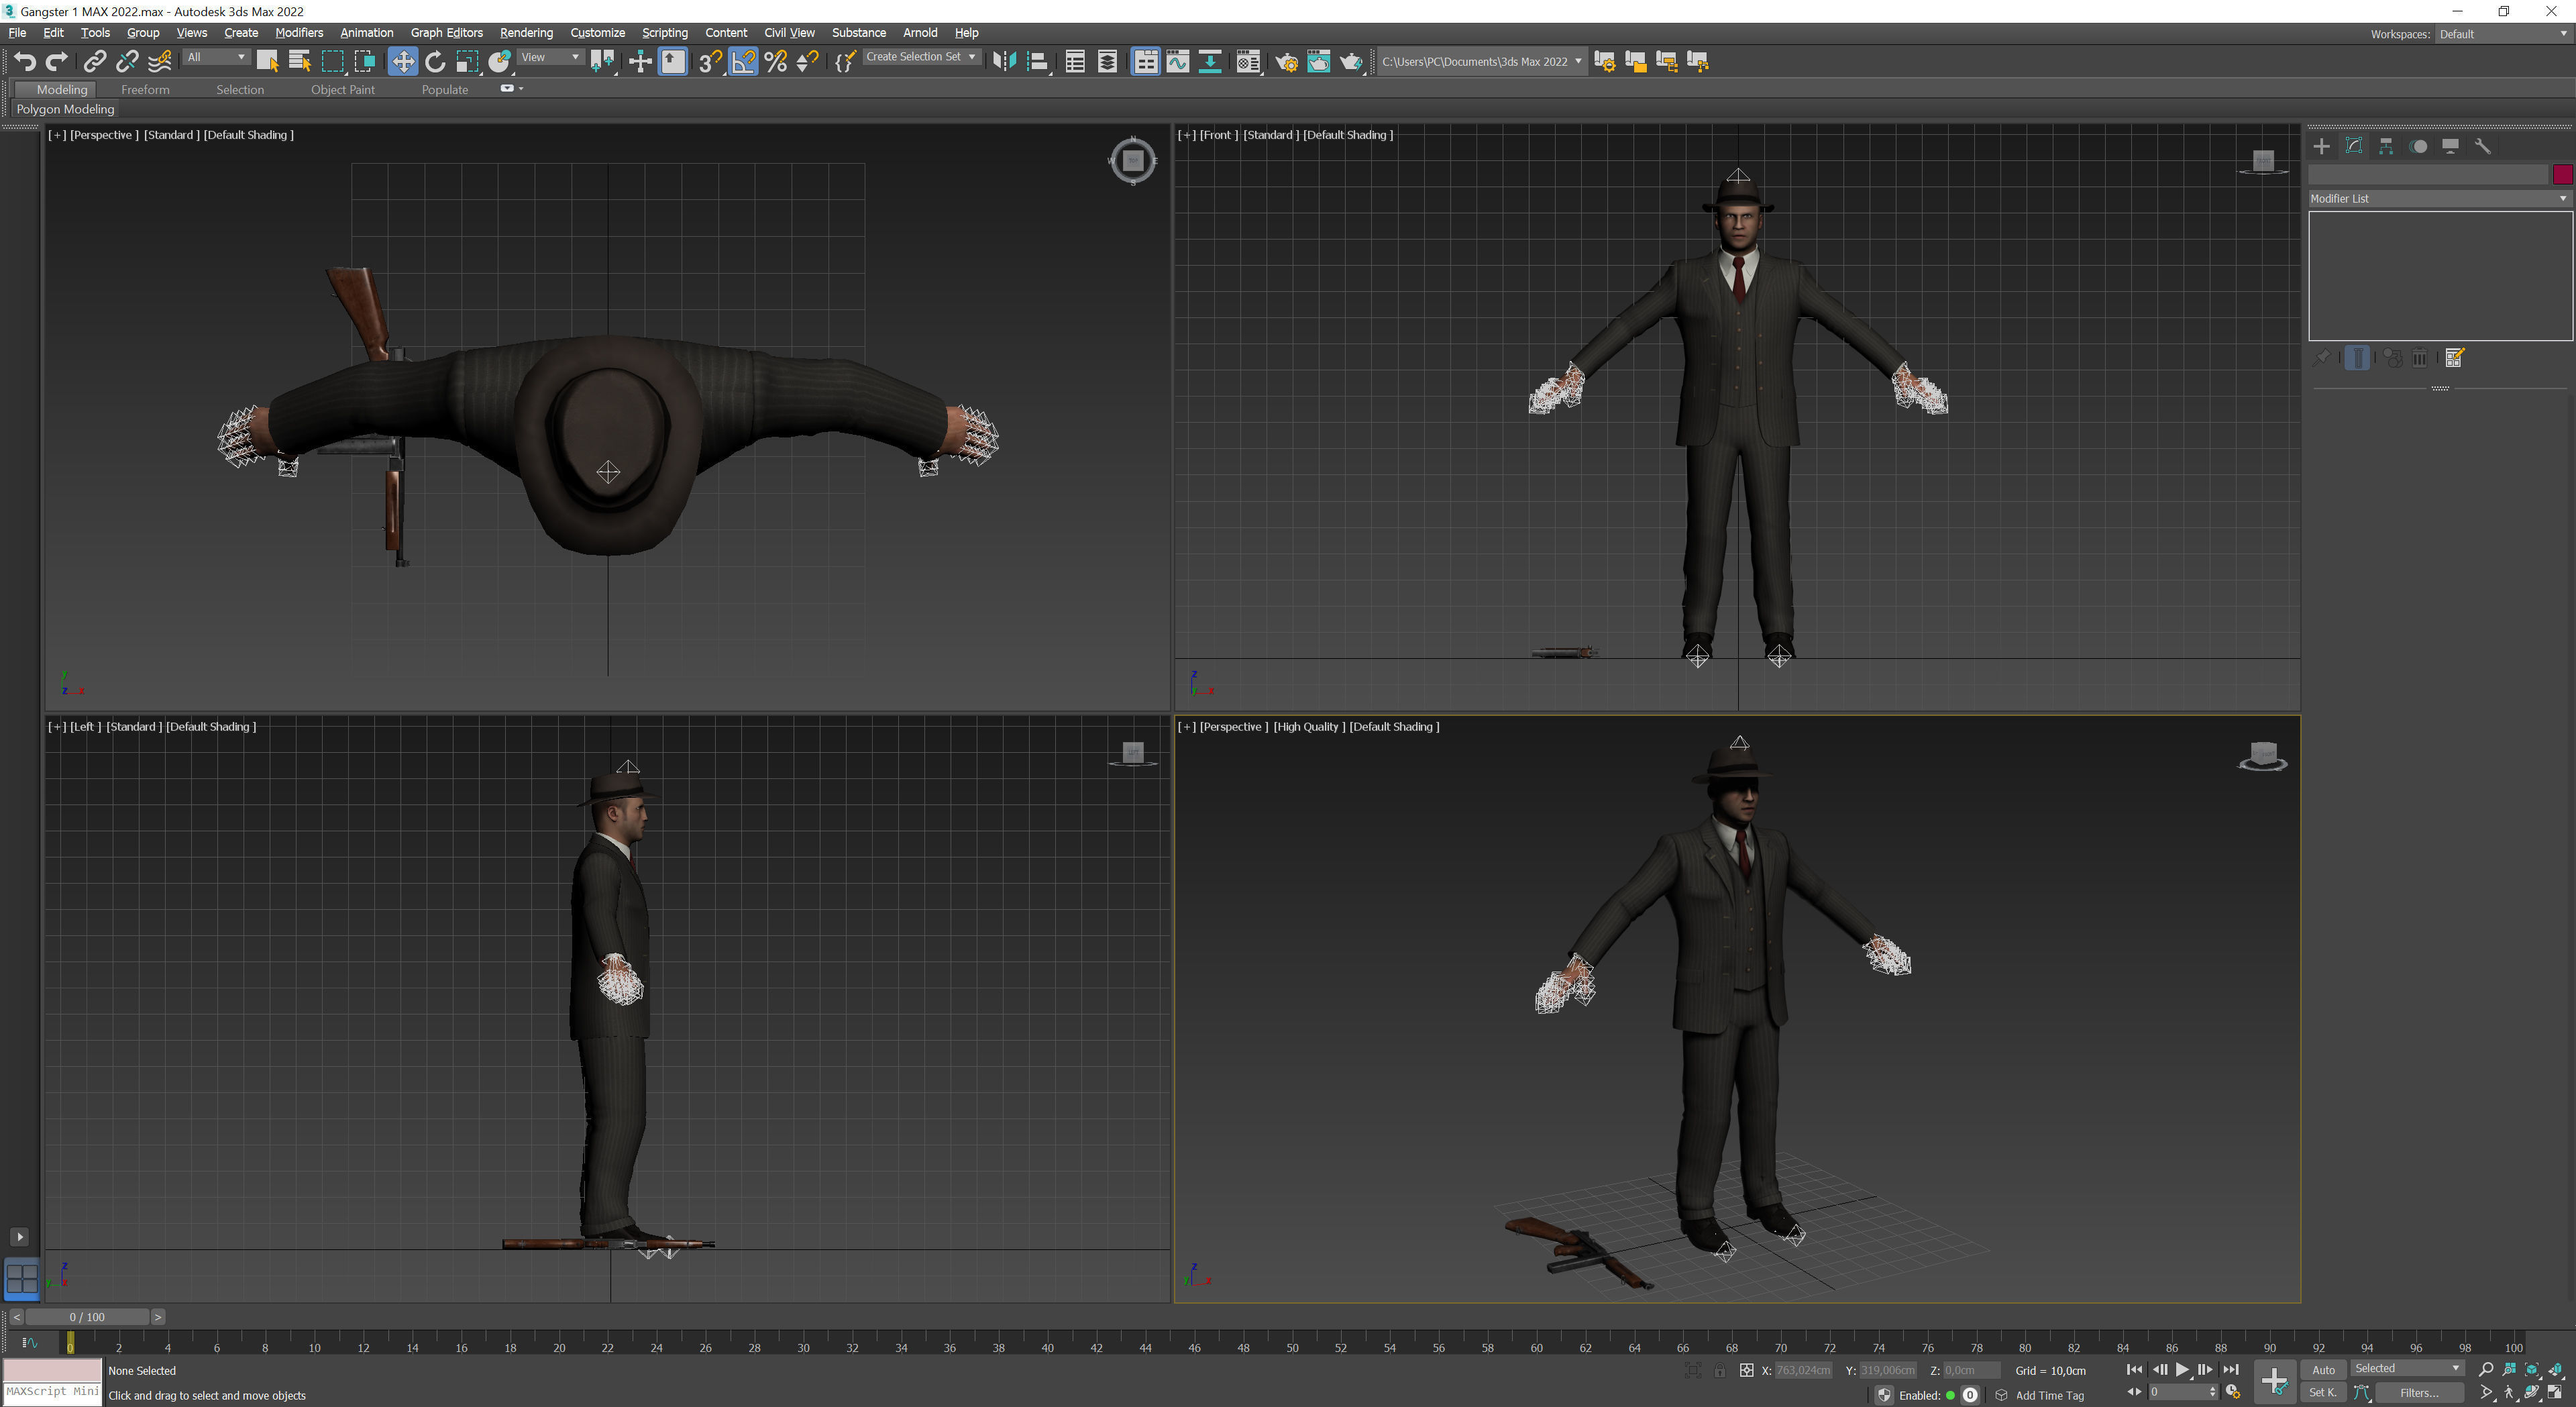Go to the end frame
Screen dimensions: 2576x1407
click(x=2230, y=1369)
